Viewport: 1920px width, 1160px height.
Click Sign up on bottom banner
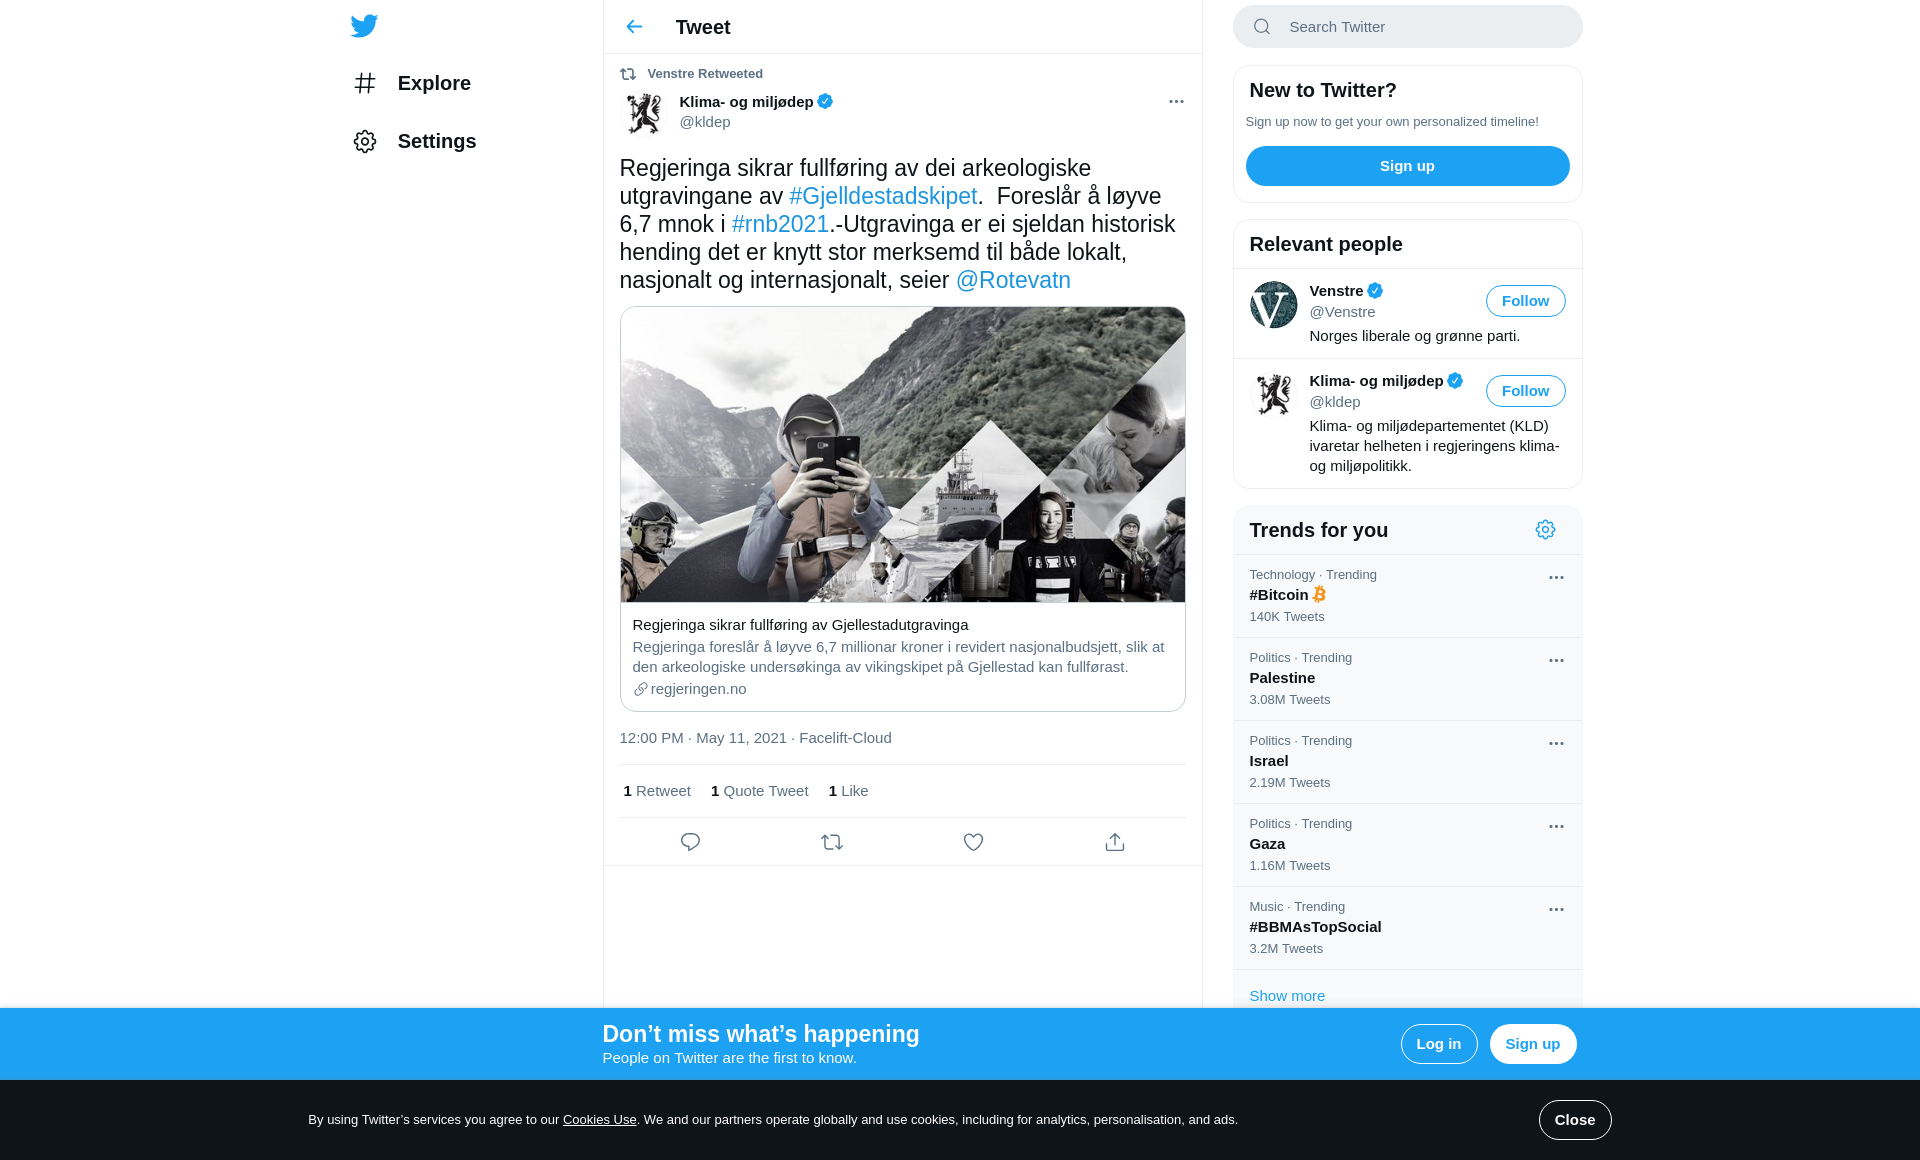pyautogui.click(x=1532, y=1044)
